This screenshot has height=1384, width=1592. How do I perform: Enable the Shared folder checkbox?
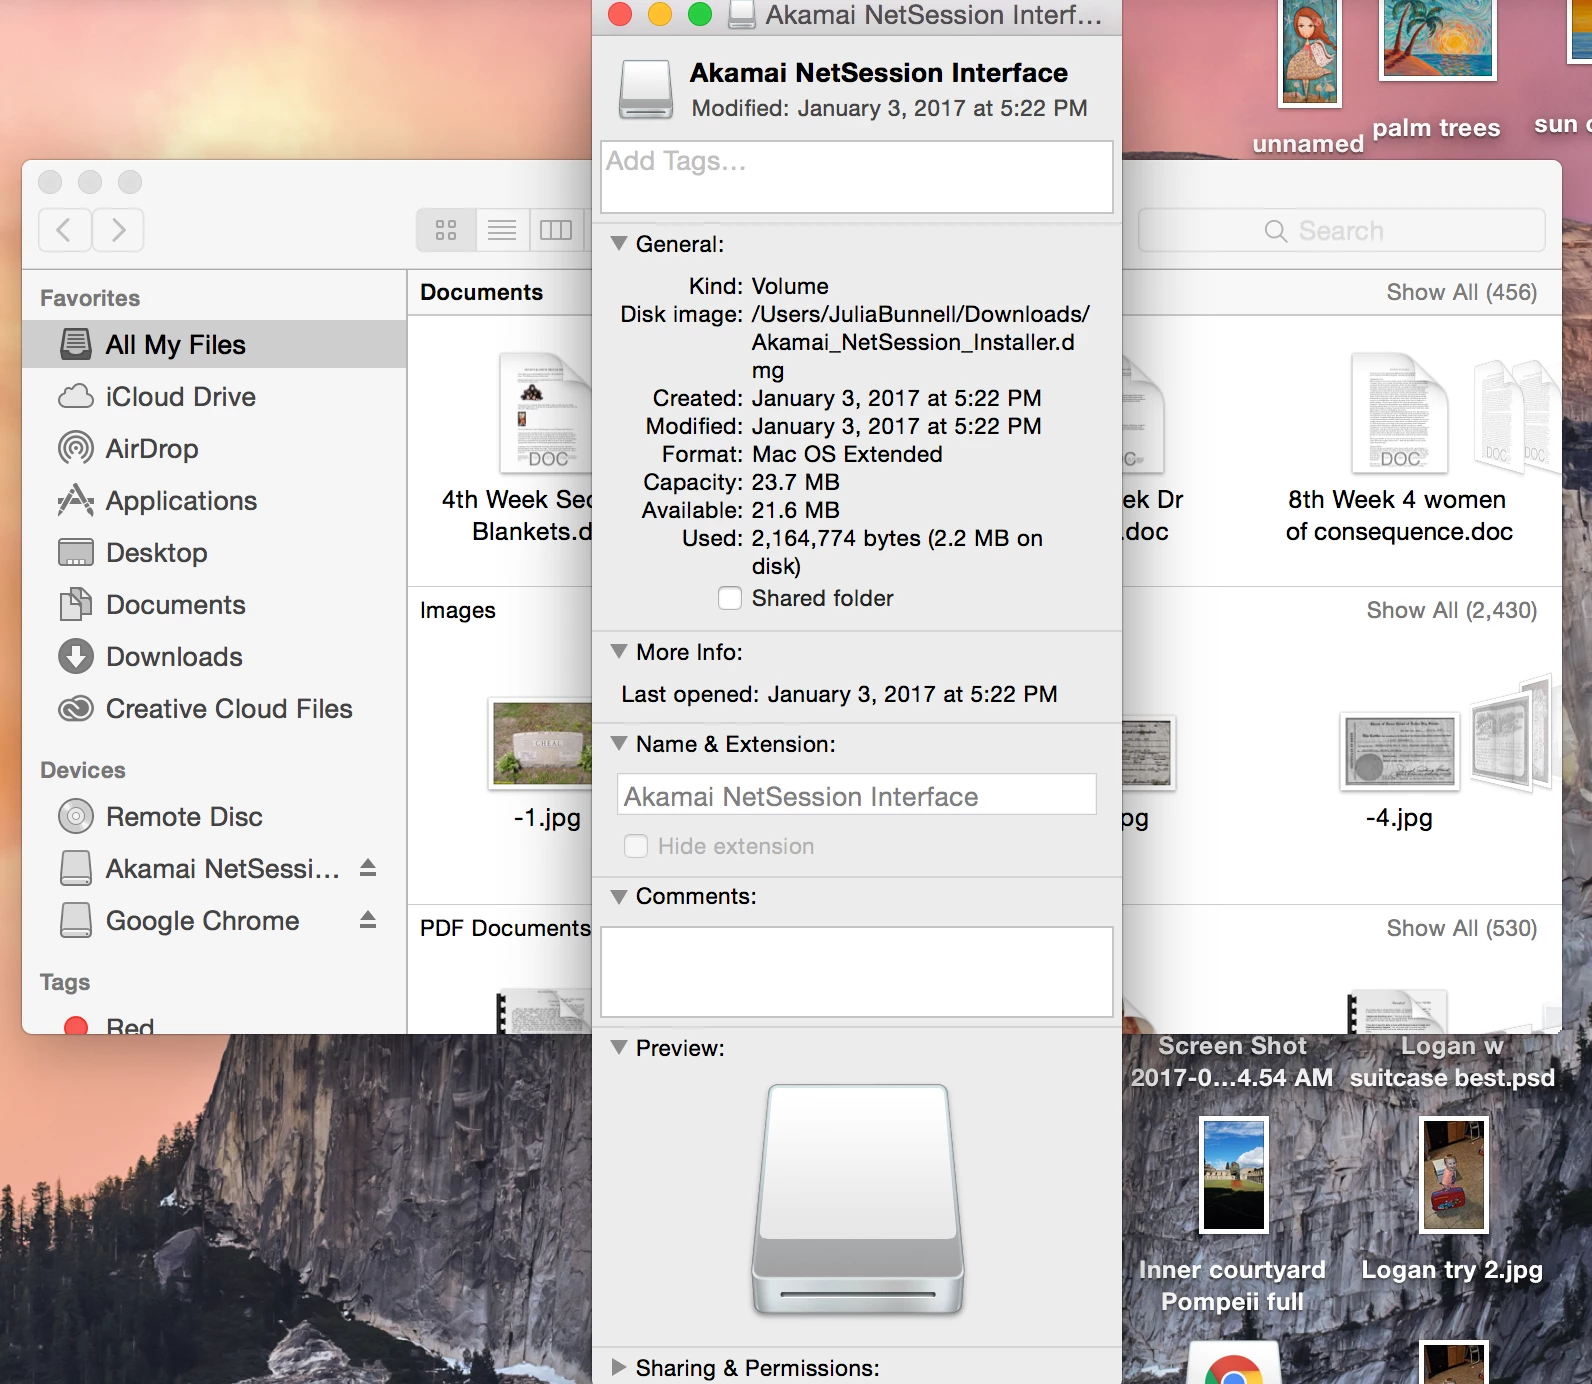[730, 598]
